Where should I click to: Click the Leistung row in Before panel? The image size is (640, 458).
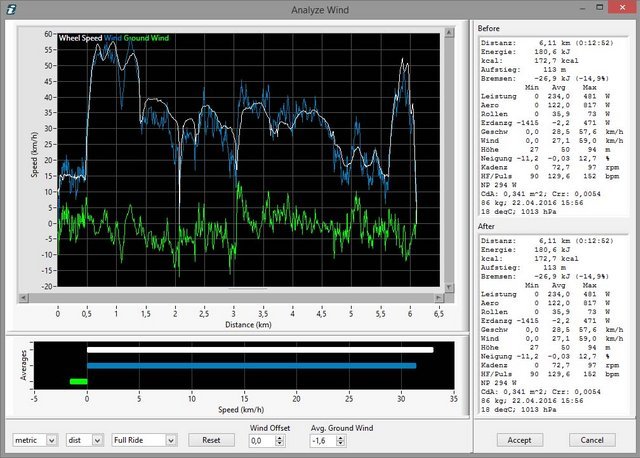point(545,96)
